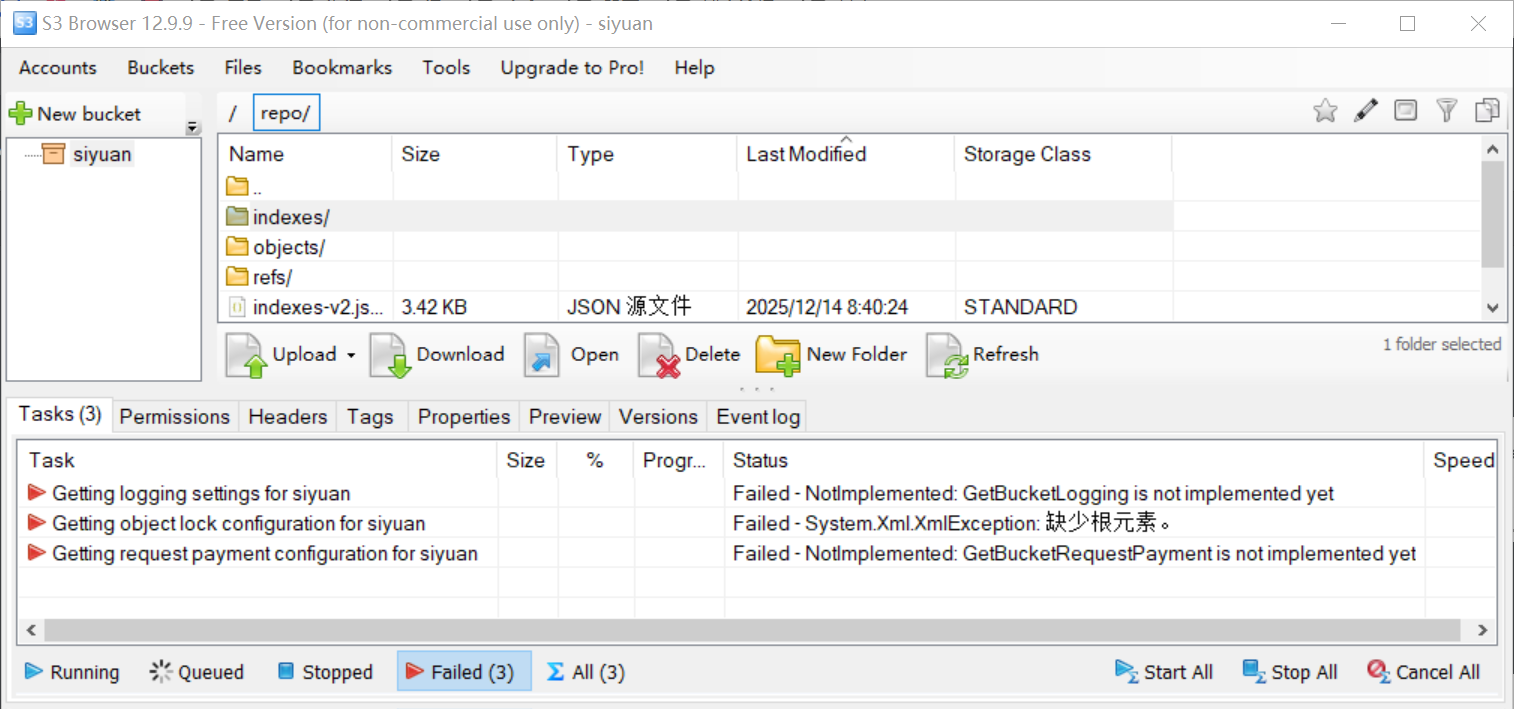Switch to the Permissions tab

click(175, 417)
